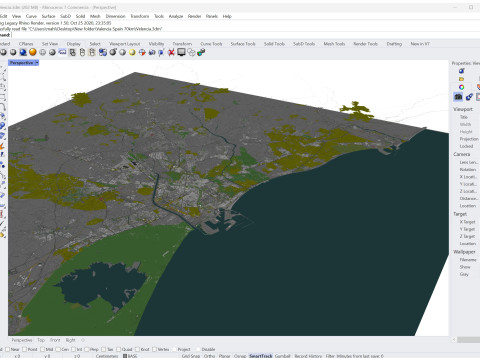Switch to the Curve Tools toolbar tab
This screenshot has height=360, width=480.
(x=211, y=44)
